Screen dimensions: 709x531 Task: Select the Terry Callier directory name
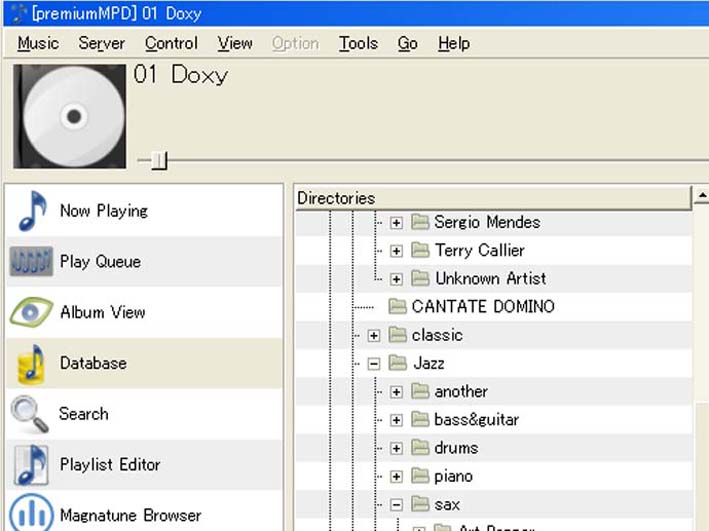pos(479,251)
